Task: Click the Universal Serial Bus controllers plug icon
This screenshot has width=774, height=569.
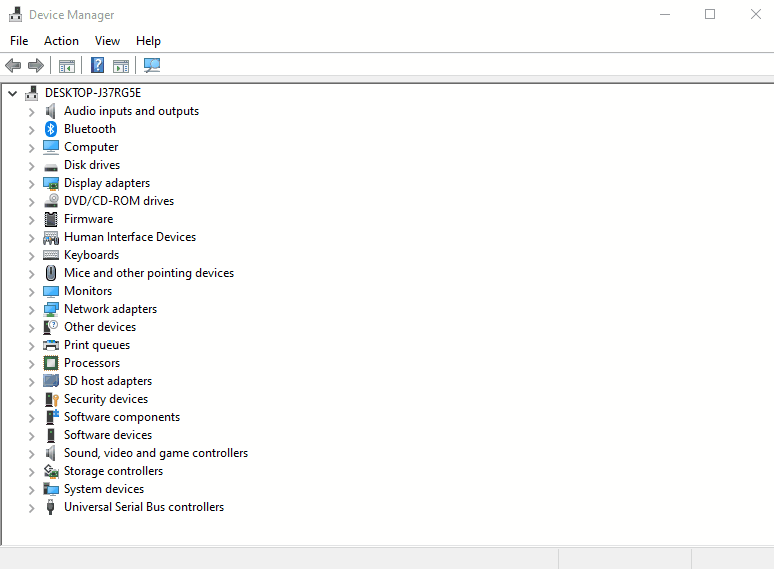Action: point(50,507)
